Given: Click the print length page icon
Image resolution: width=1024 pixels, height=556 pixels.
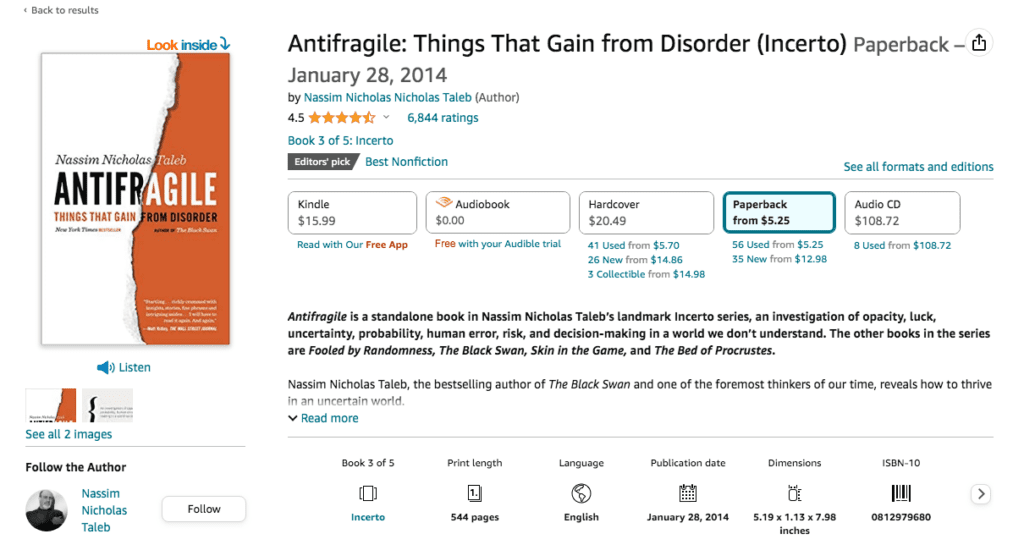Looking at the screenshot, I should [475, 493].
